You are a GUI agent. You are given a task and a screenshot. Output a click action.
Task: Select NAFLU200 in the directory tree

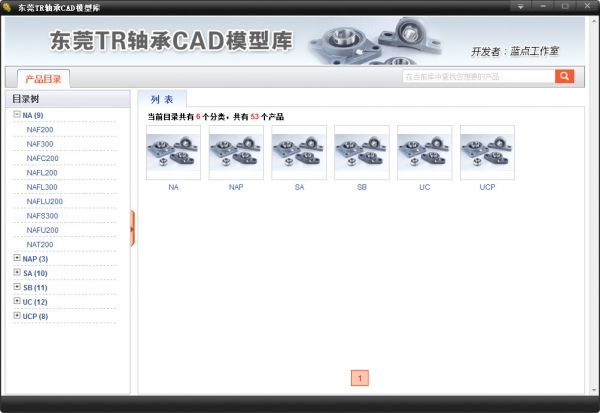[44, 201]
